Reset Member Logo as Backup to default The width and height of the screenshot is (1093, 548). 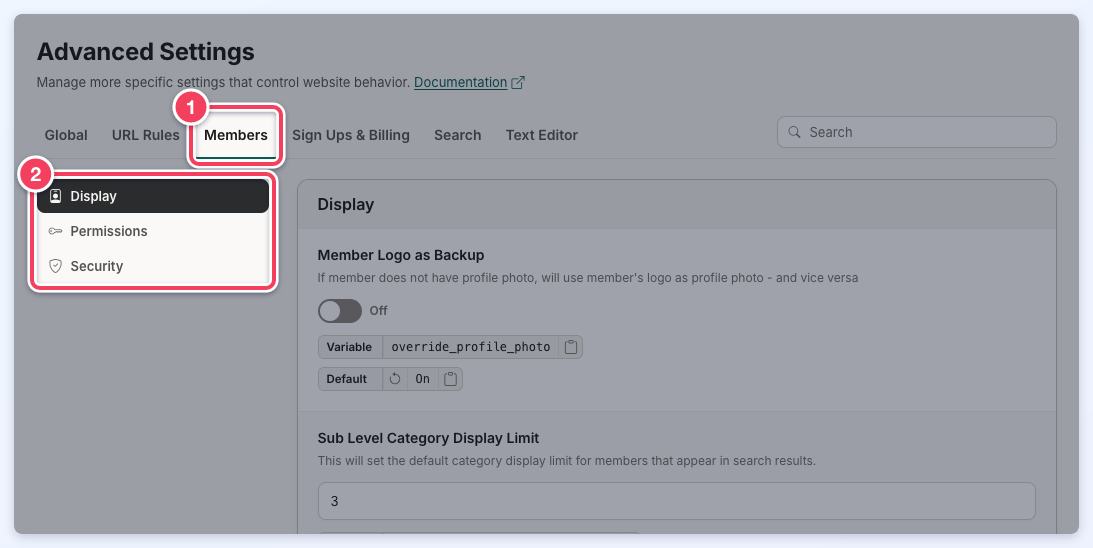[x=395, y=379]
